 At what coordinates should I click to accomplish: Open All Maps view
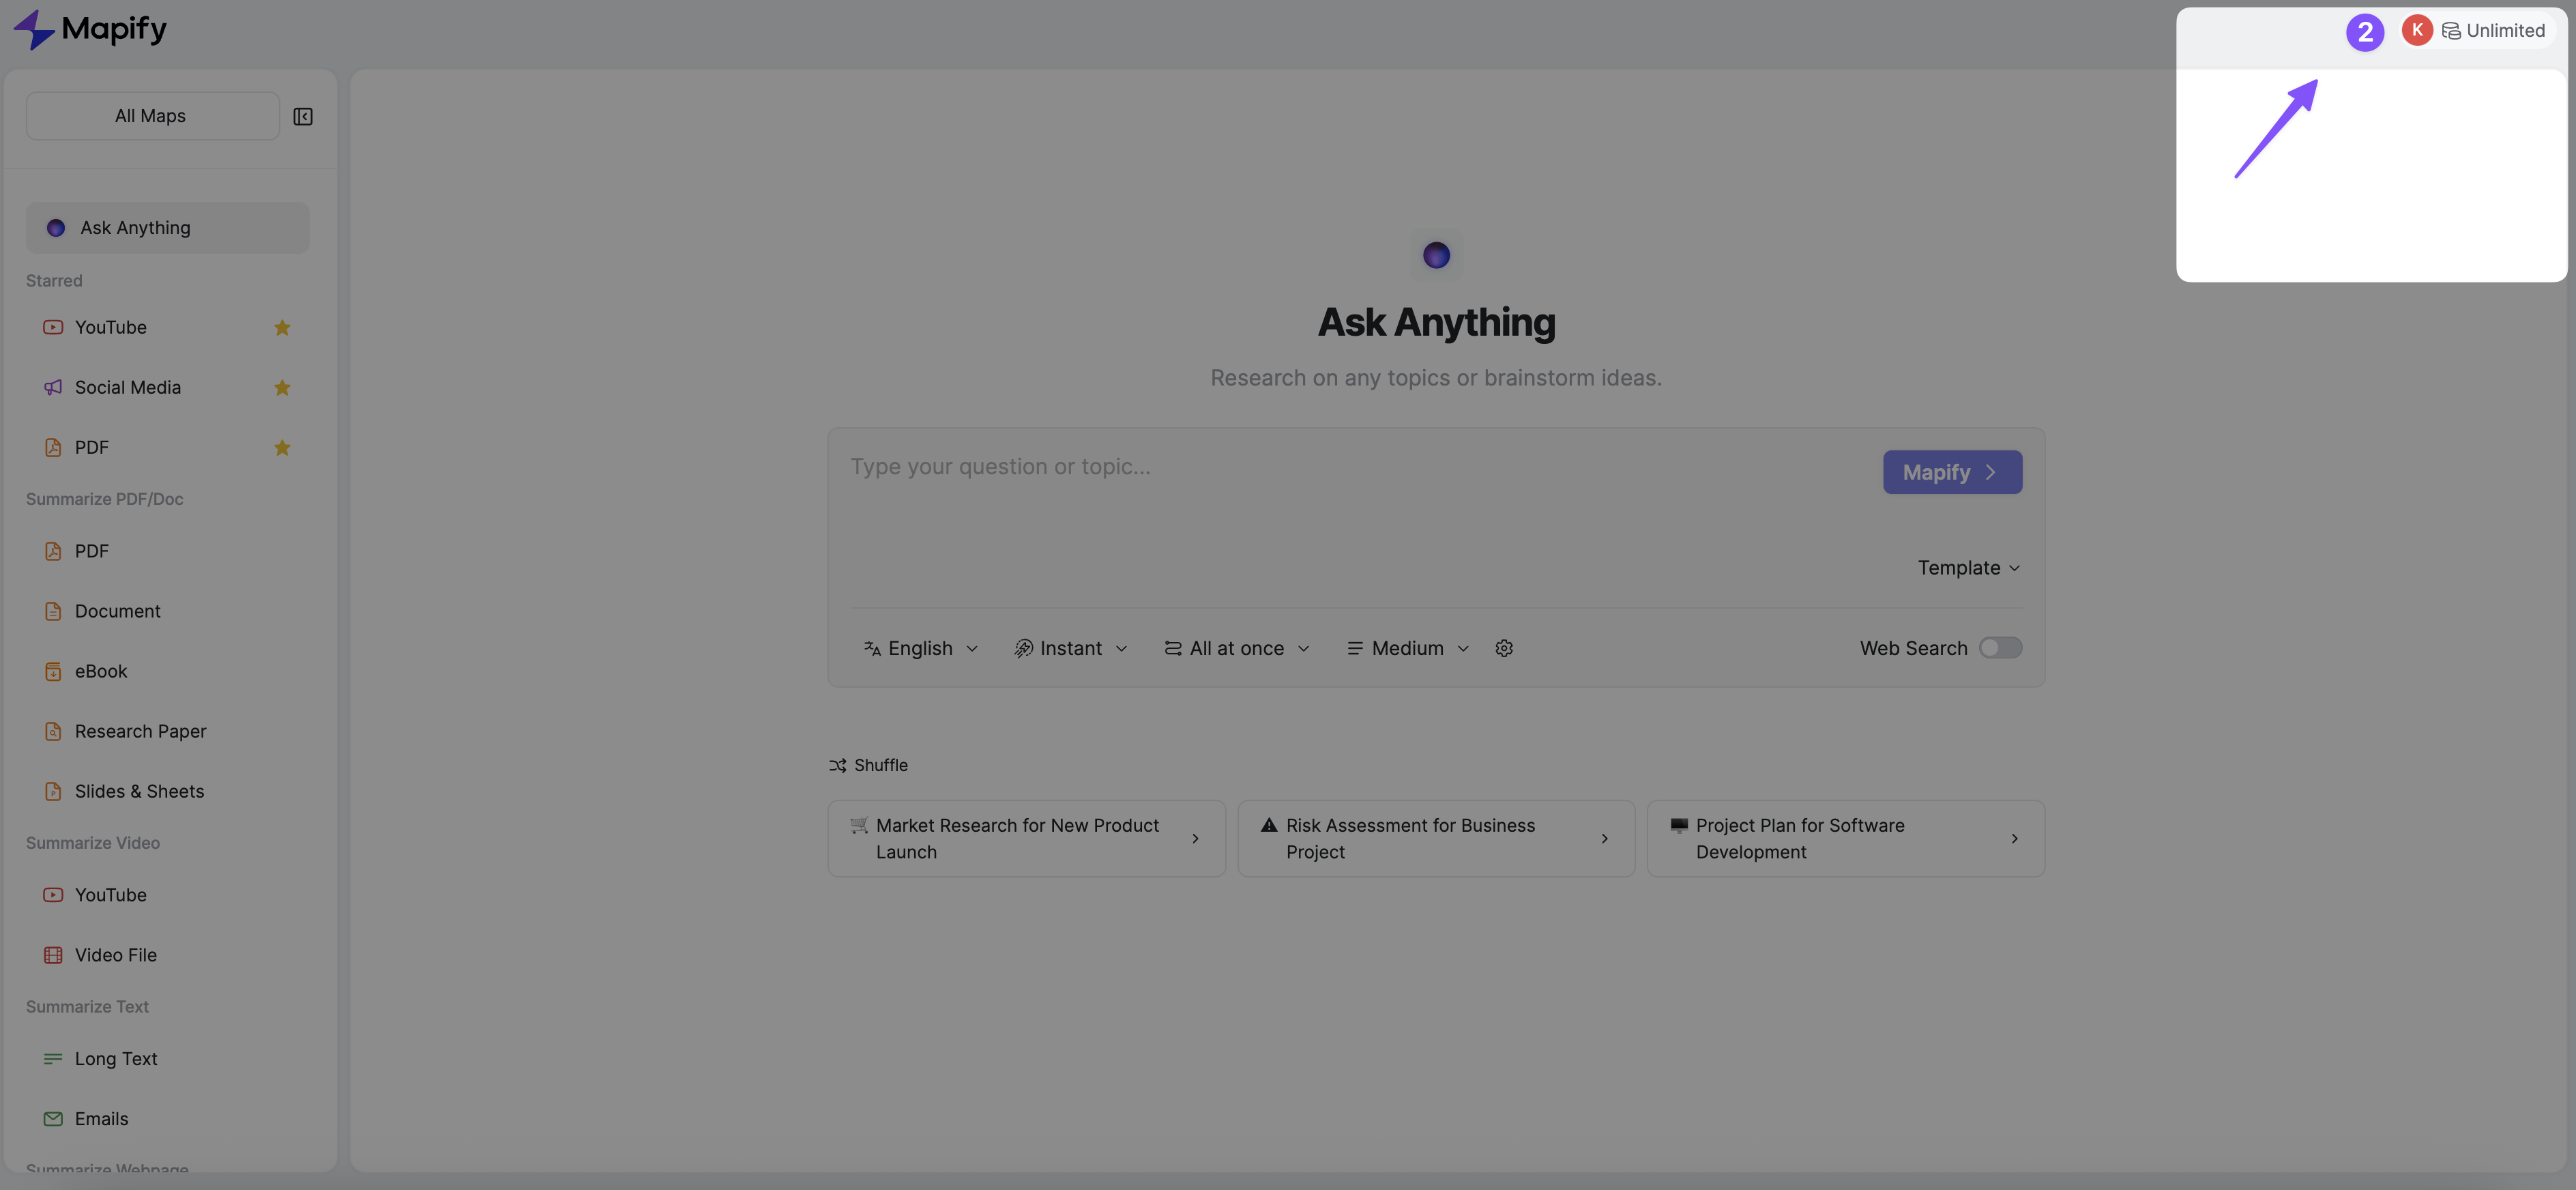pyautogui.click(x=151, y=115)
